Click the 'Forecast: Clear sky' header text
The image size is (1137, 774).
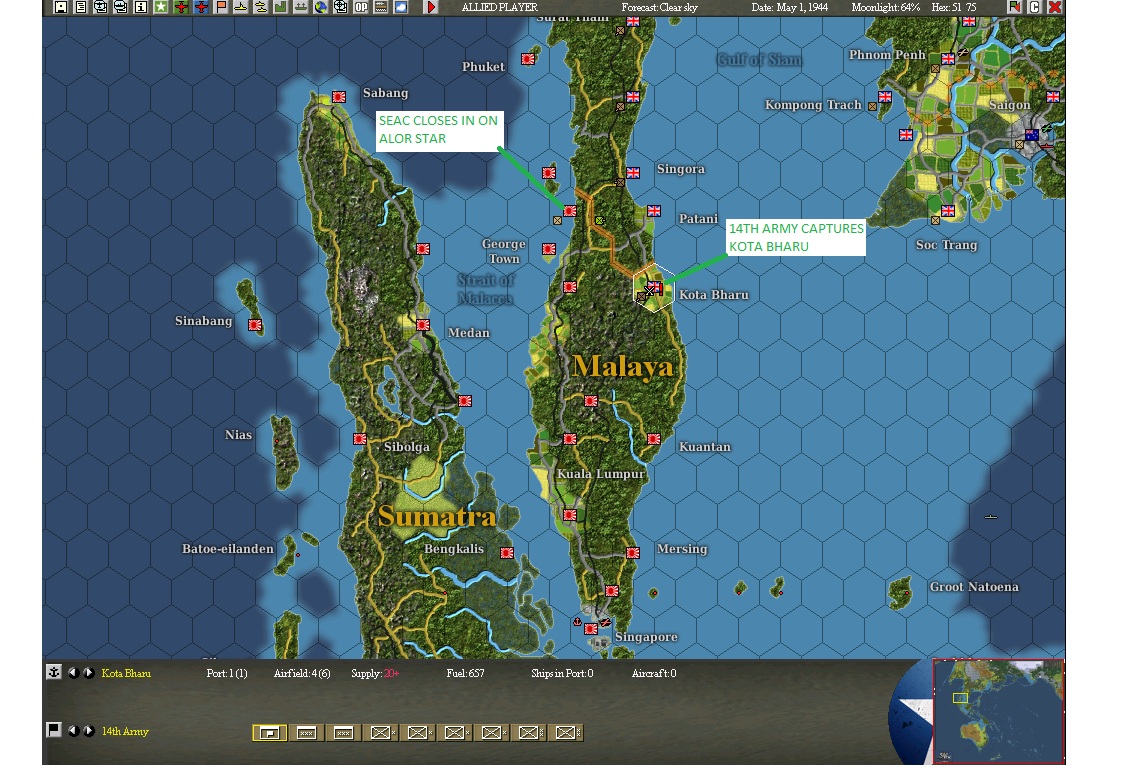[659, 7]
